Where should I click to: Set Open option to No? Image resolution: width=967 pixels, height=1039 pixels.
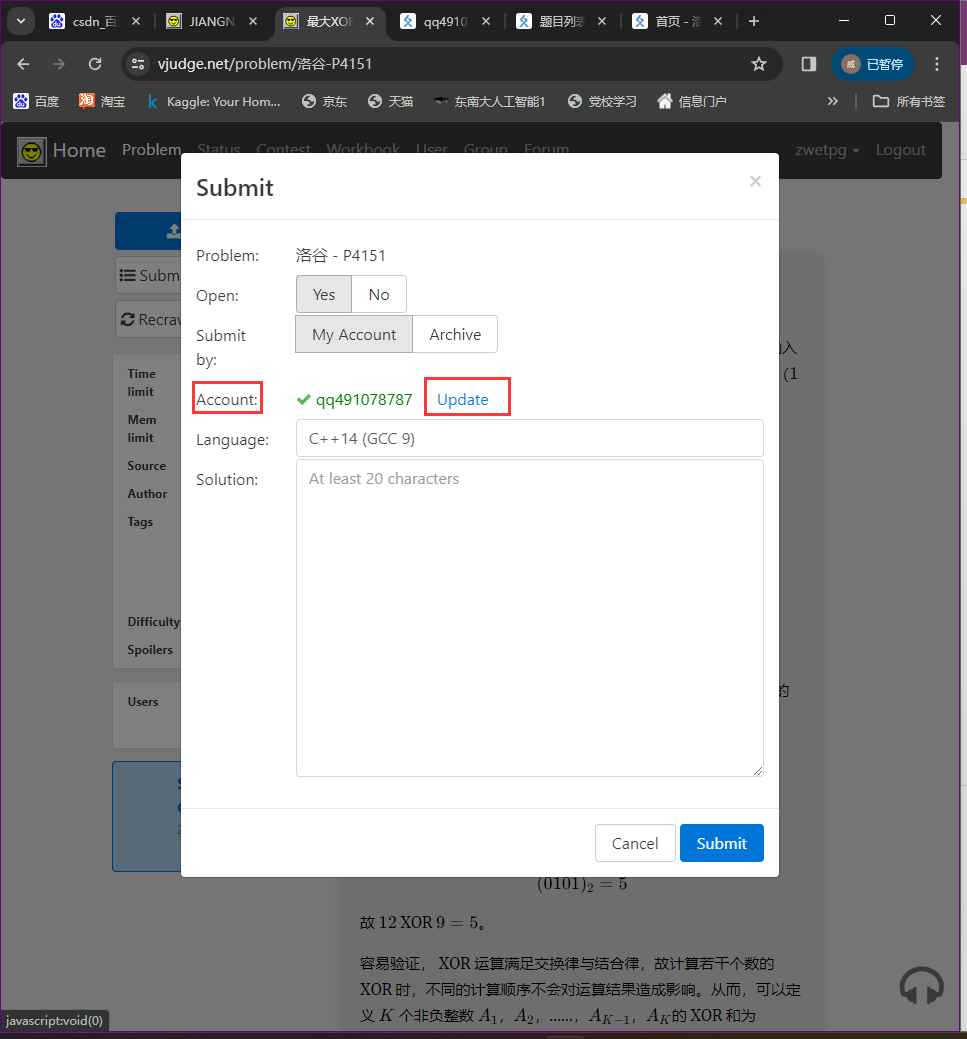coord(378,294)
